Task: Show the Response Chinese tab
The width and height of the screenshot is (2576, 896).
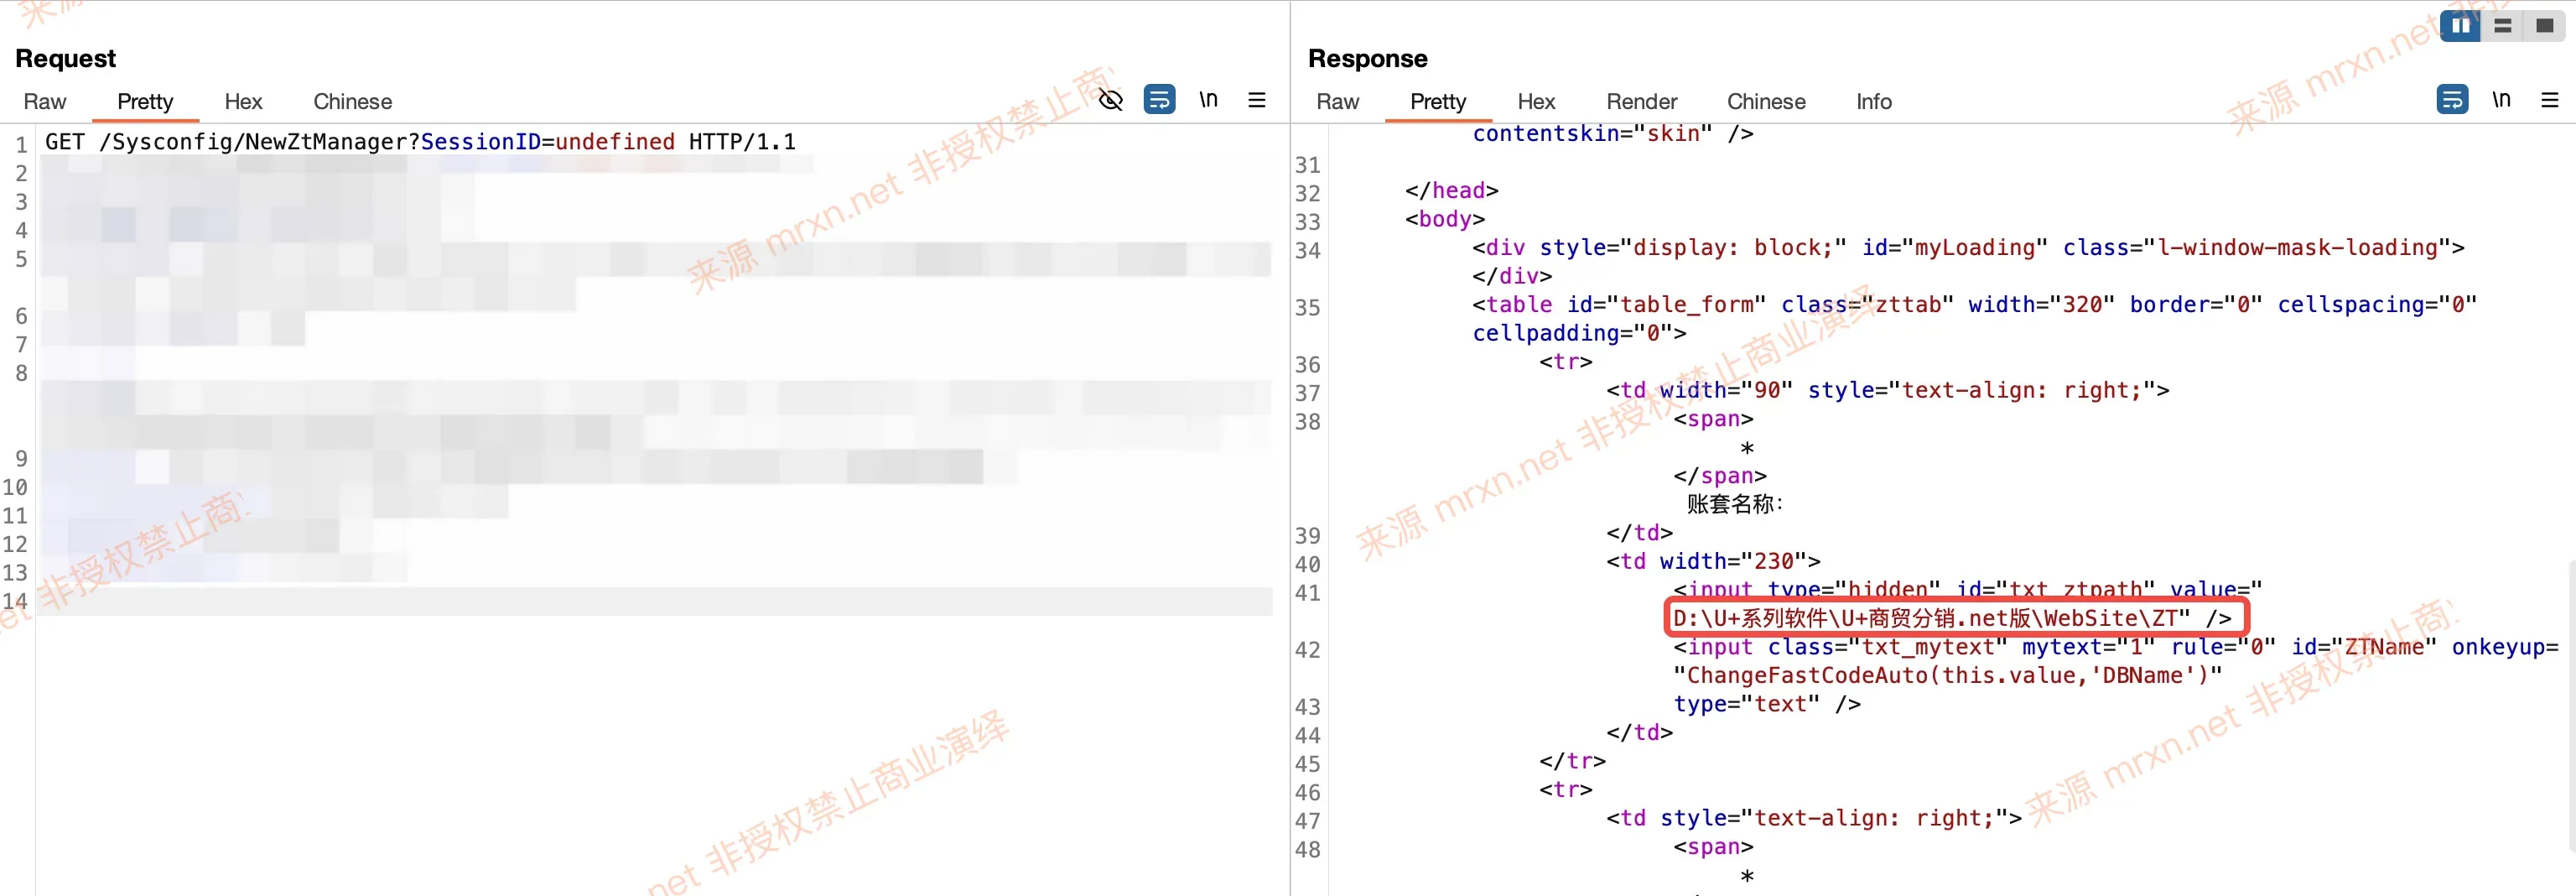Action: 1766,102
